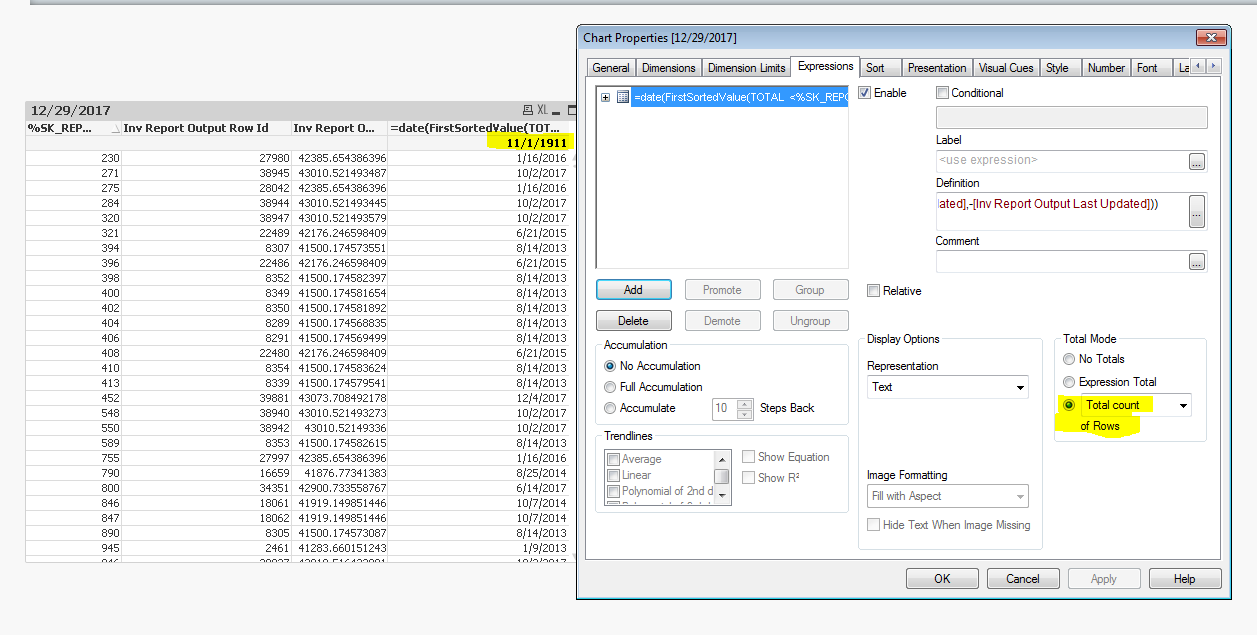Toggle the Enable checkbox
The width and height of the screenshot is (1257, 635).
pyautogui.click(x=865, y=93)
